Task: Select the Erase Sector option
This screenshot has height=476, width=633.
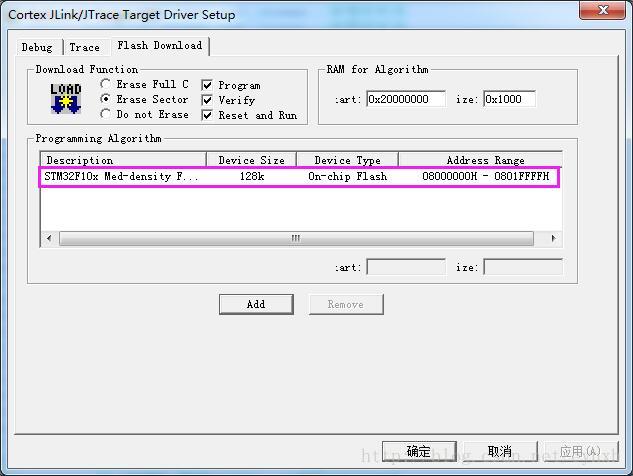Action: tap(105, 99)
